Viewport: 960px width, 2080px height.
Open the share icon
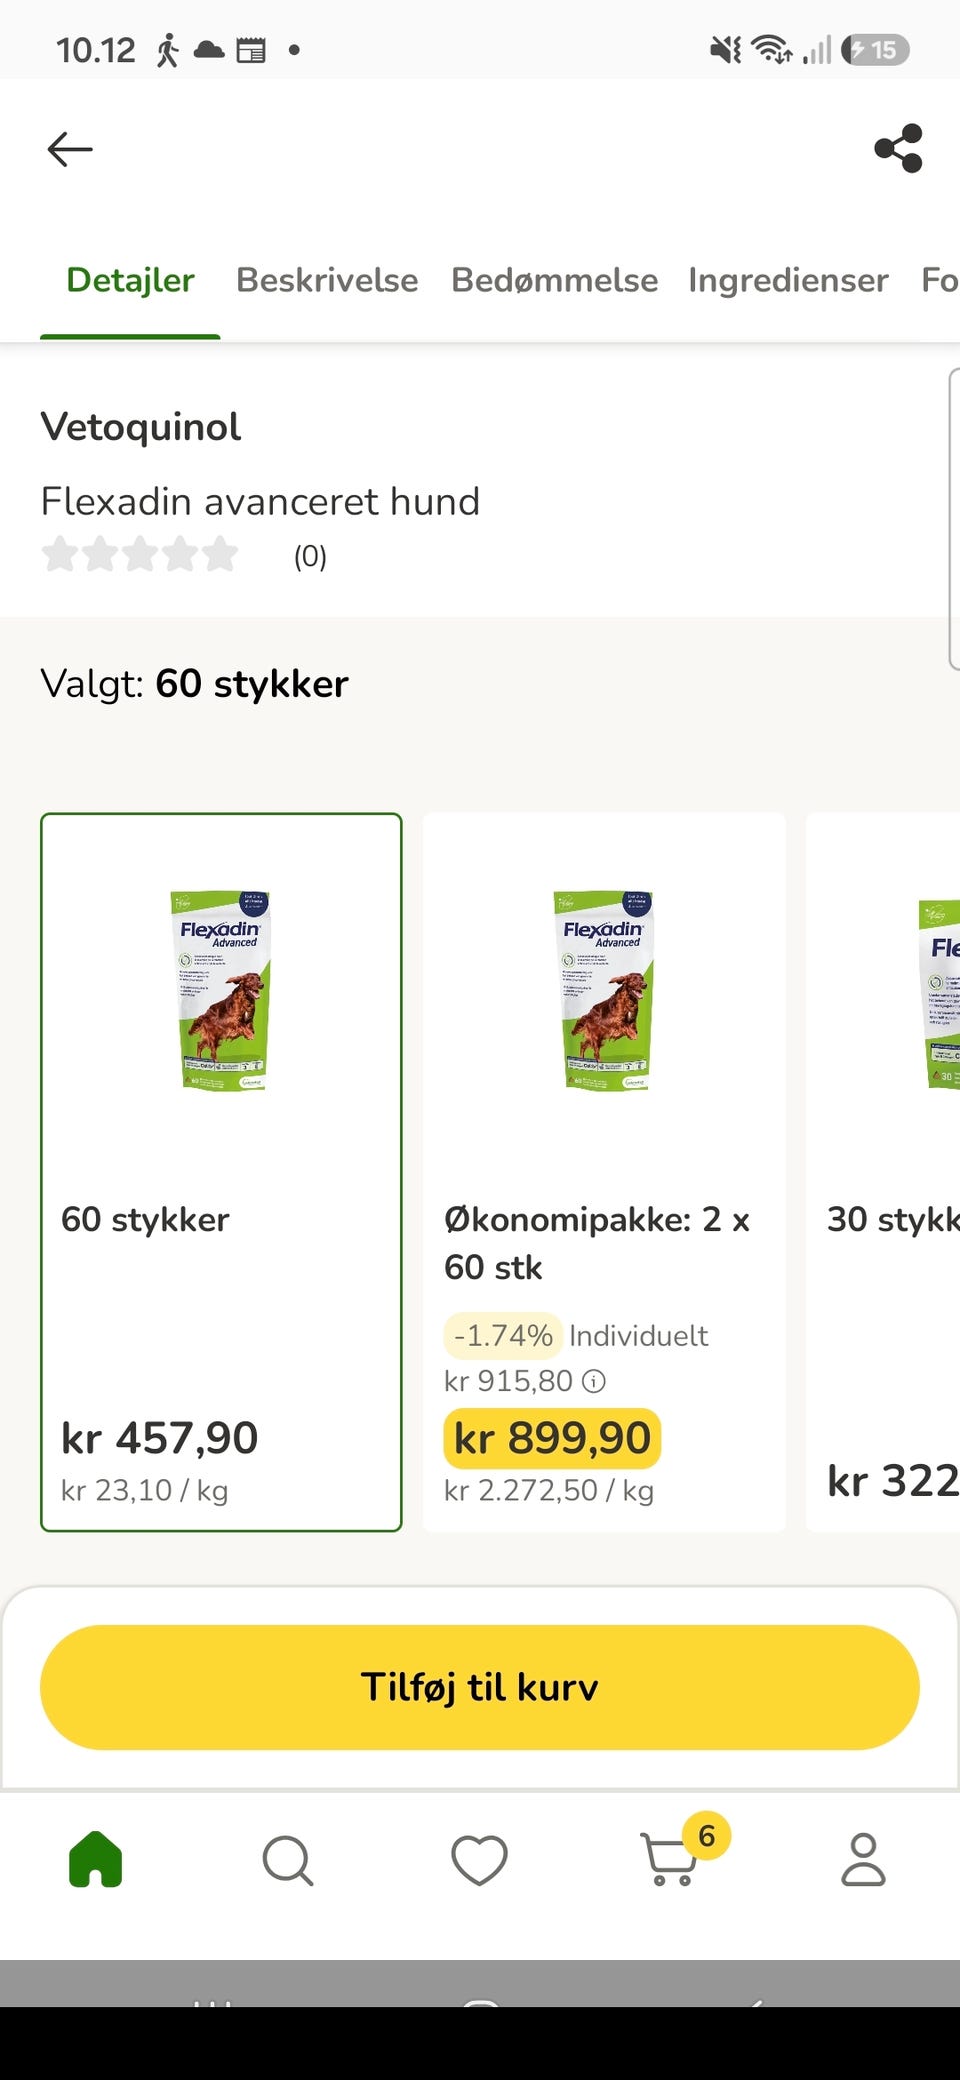pyautogui.click(x=898, y=148)
